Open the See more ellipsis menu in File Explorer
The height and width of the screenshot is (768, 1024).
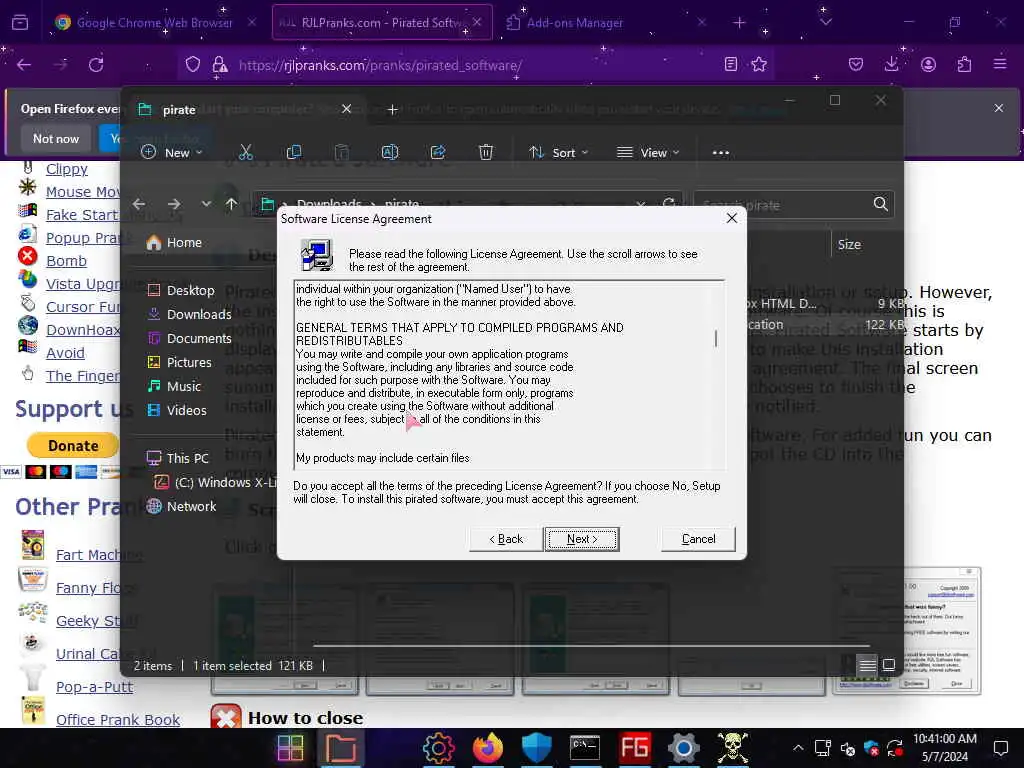pos(720,153)
